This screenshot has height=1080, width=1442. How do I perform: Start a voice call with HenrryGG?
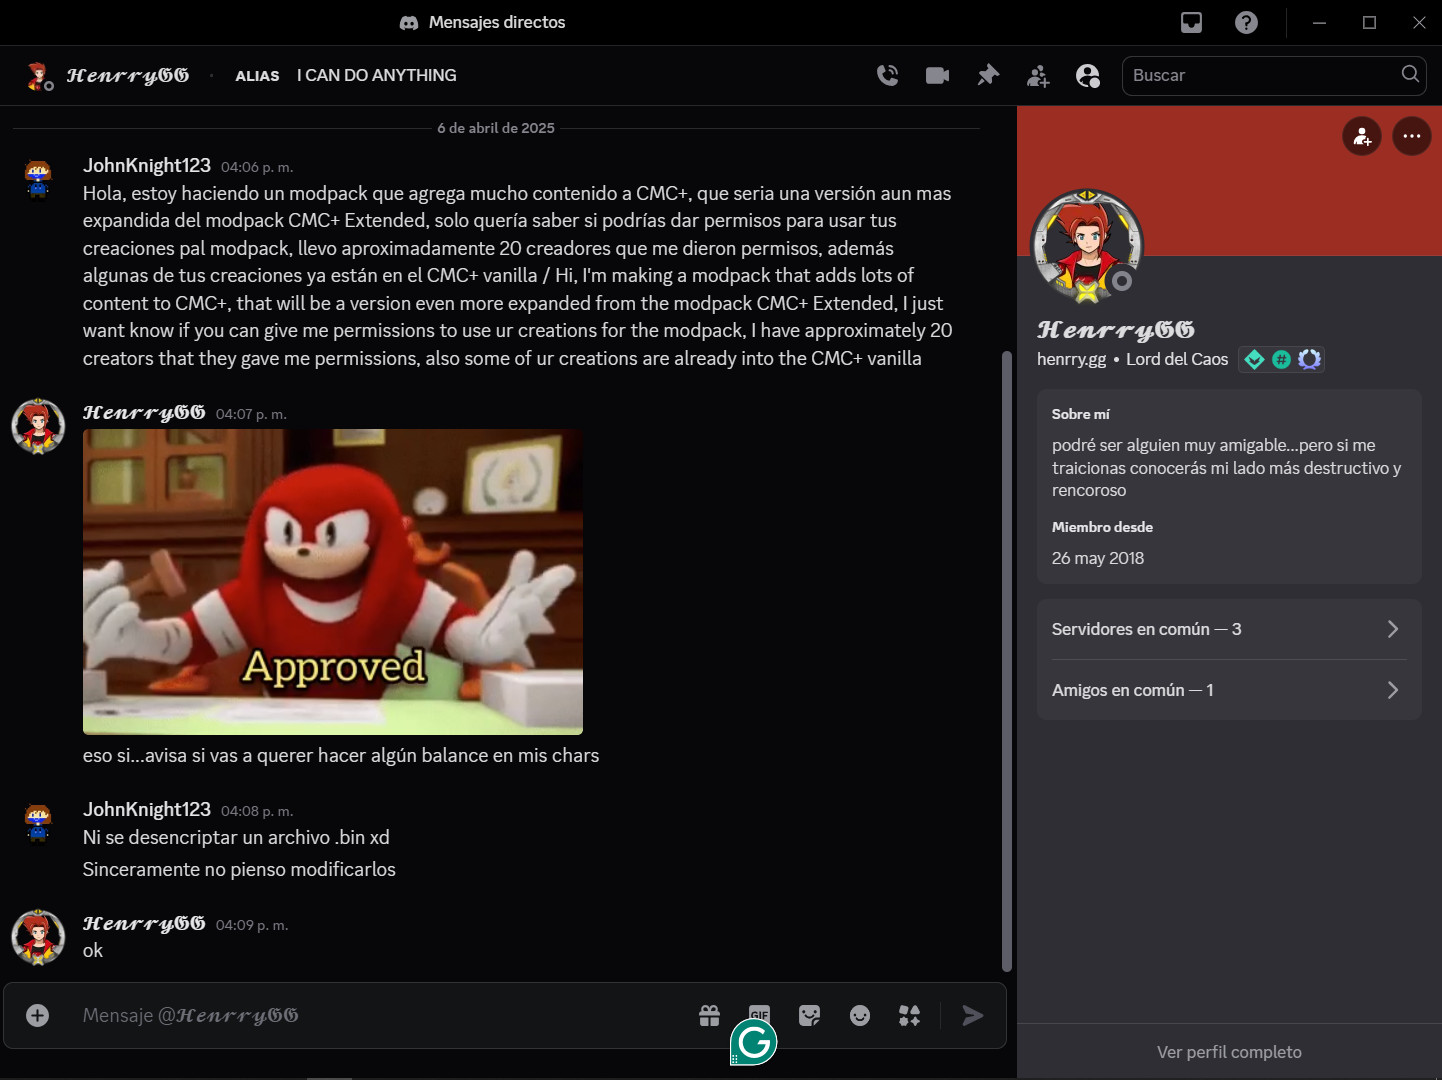click(887, 76)
